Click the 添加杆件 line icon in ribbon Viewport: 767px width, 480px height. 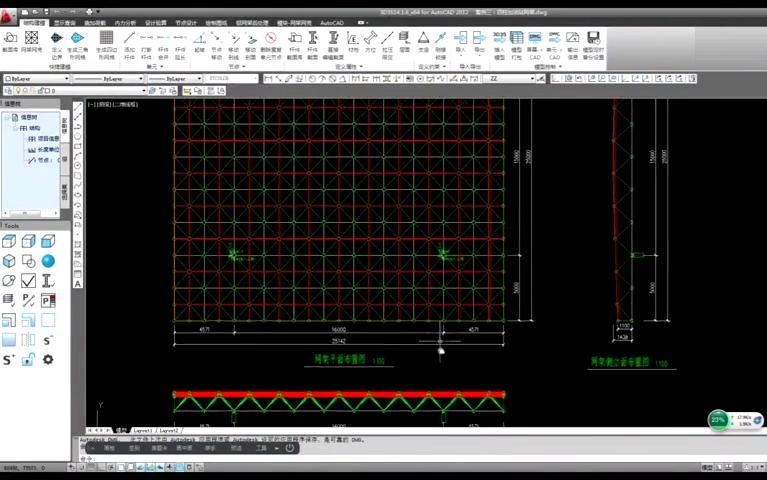[129, 38]
